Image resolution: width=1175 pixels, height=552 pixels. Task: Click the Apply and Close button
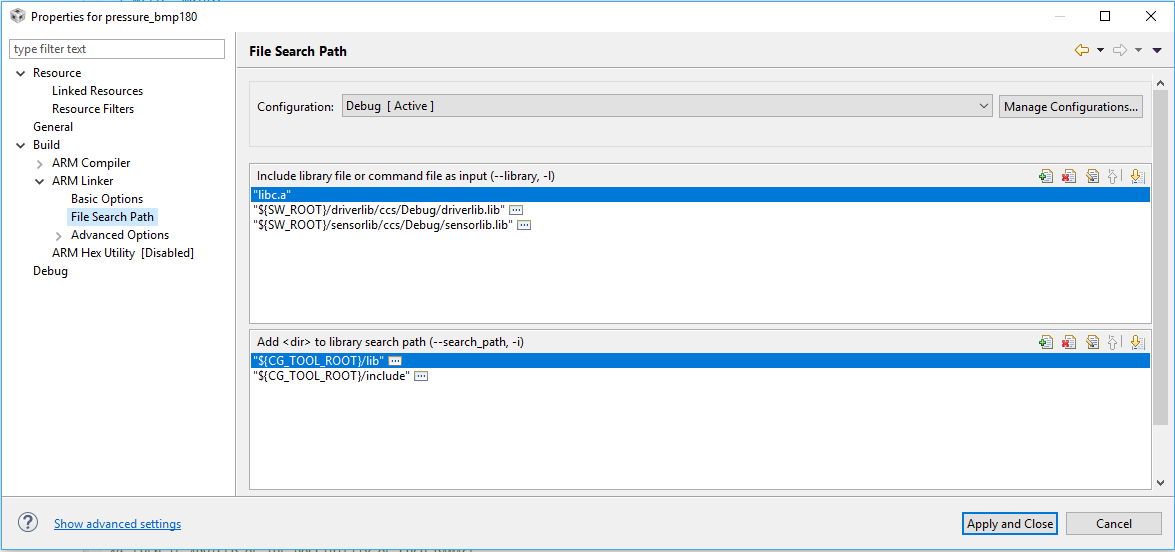pos(1010,523)
